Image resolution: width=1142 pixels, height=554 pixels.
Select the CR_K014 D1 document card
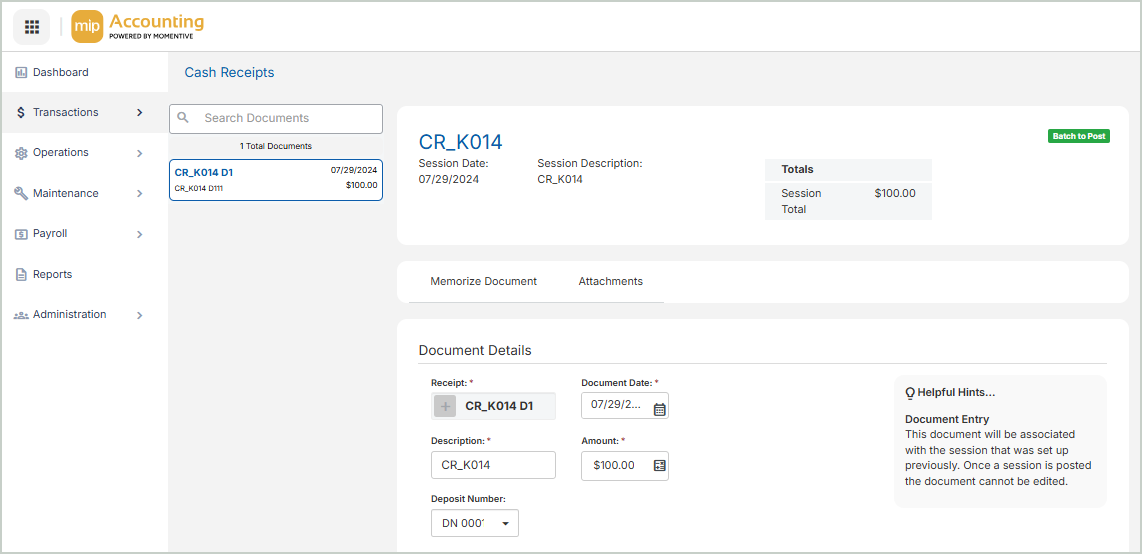click(x=276, y=179)
